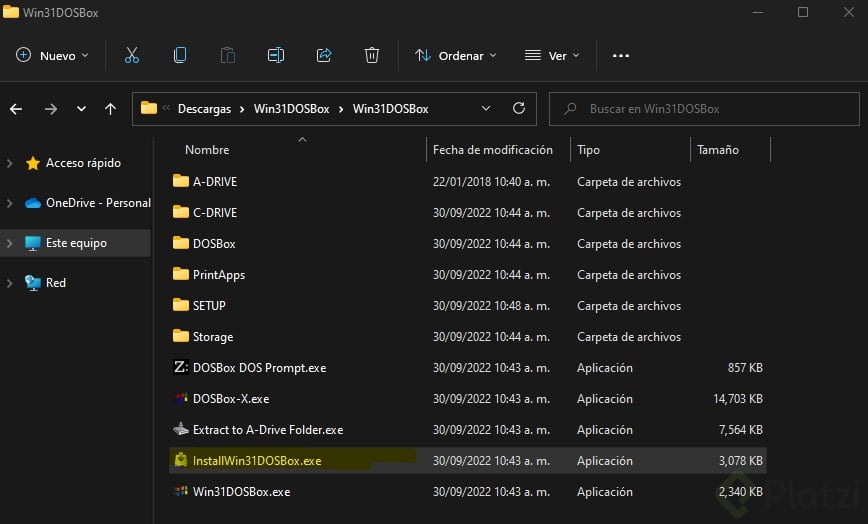This screenshot has width=868, height=524.
Task: Click the PrintApps folder icon
Action: click(x=180, y=274)
